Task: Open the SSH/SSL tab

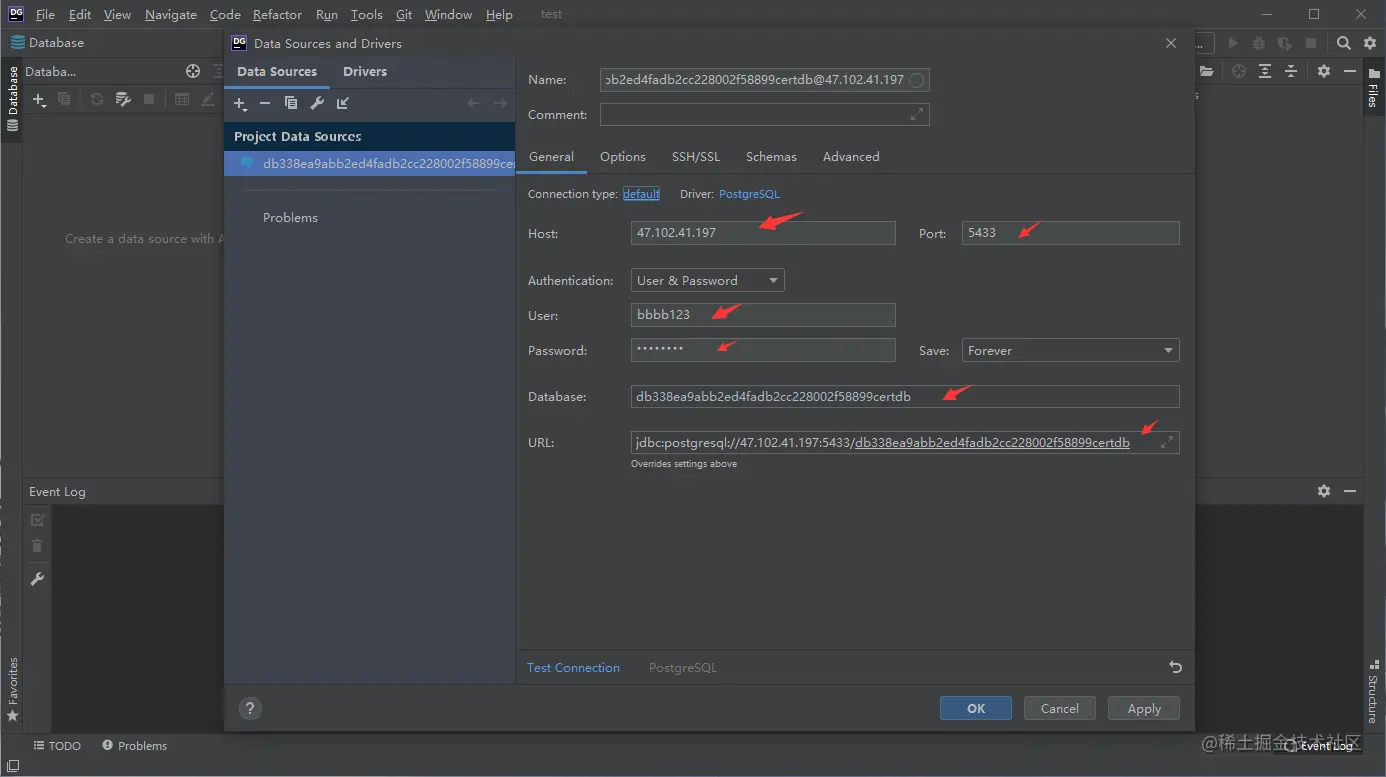Action: (x=696, y=157)
